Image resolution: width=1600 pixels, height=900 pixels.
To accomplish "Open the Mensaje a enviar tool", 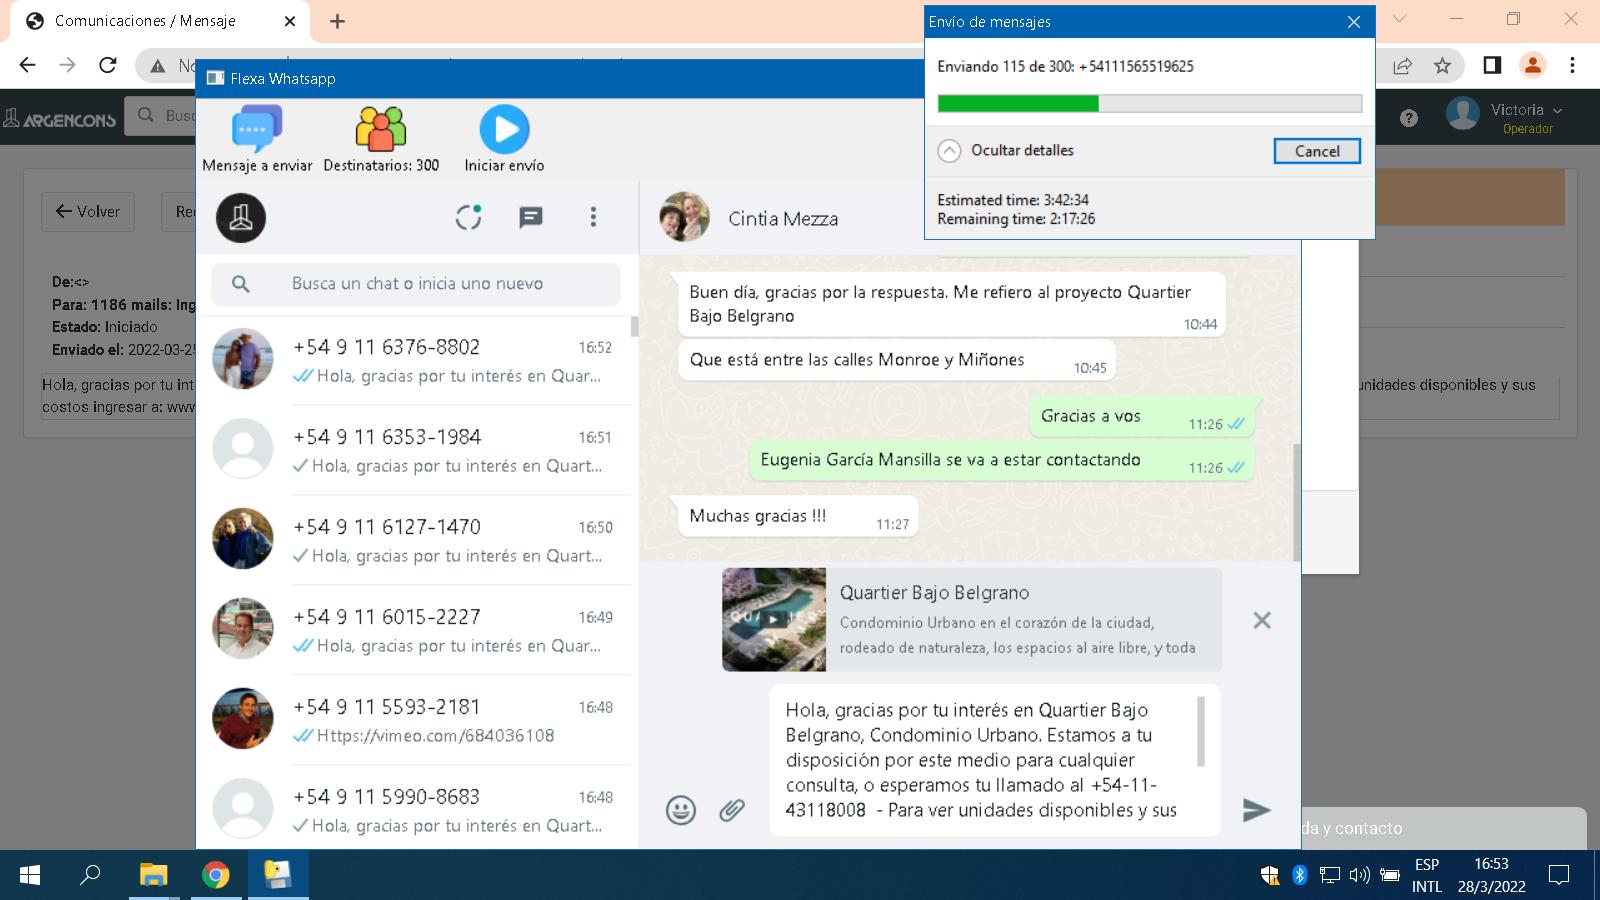I will click(257, 139).
